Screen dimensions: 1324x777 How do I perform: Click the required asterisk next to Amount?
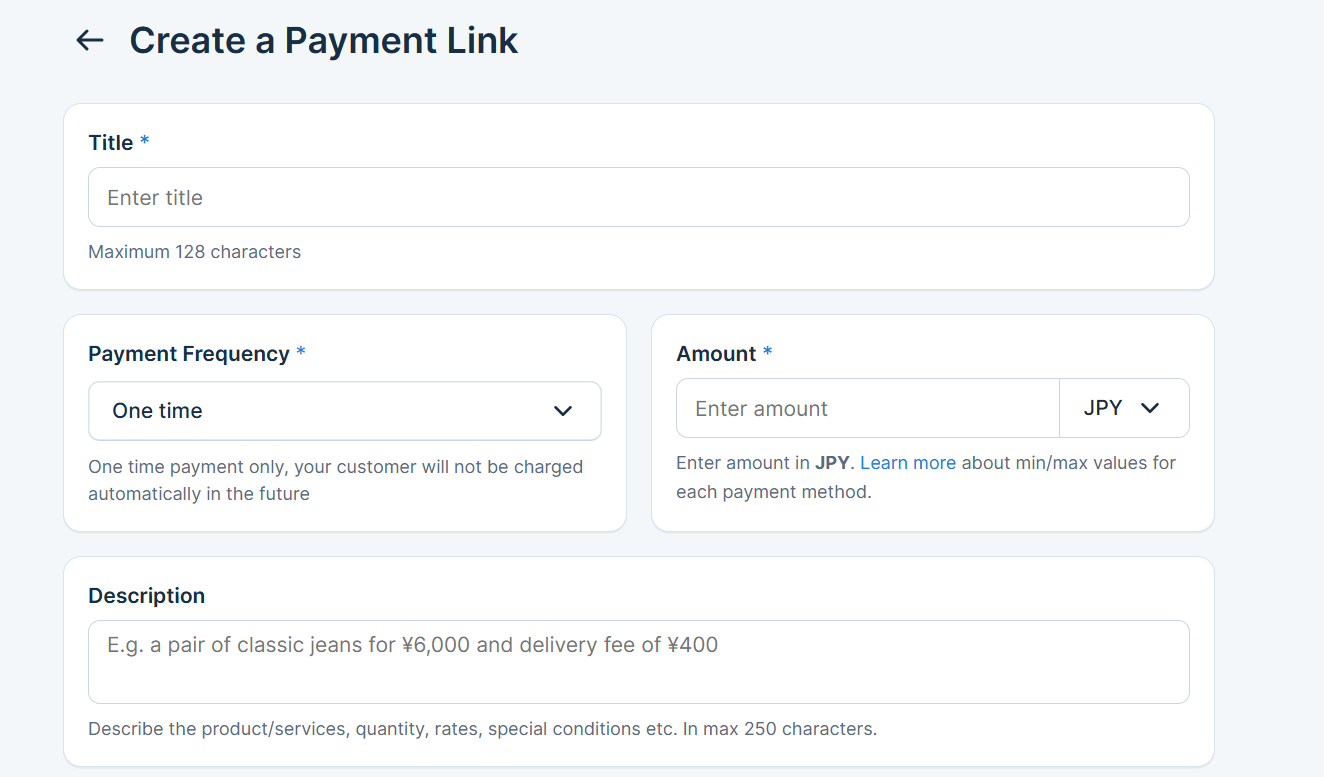tap(768, 353)
